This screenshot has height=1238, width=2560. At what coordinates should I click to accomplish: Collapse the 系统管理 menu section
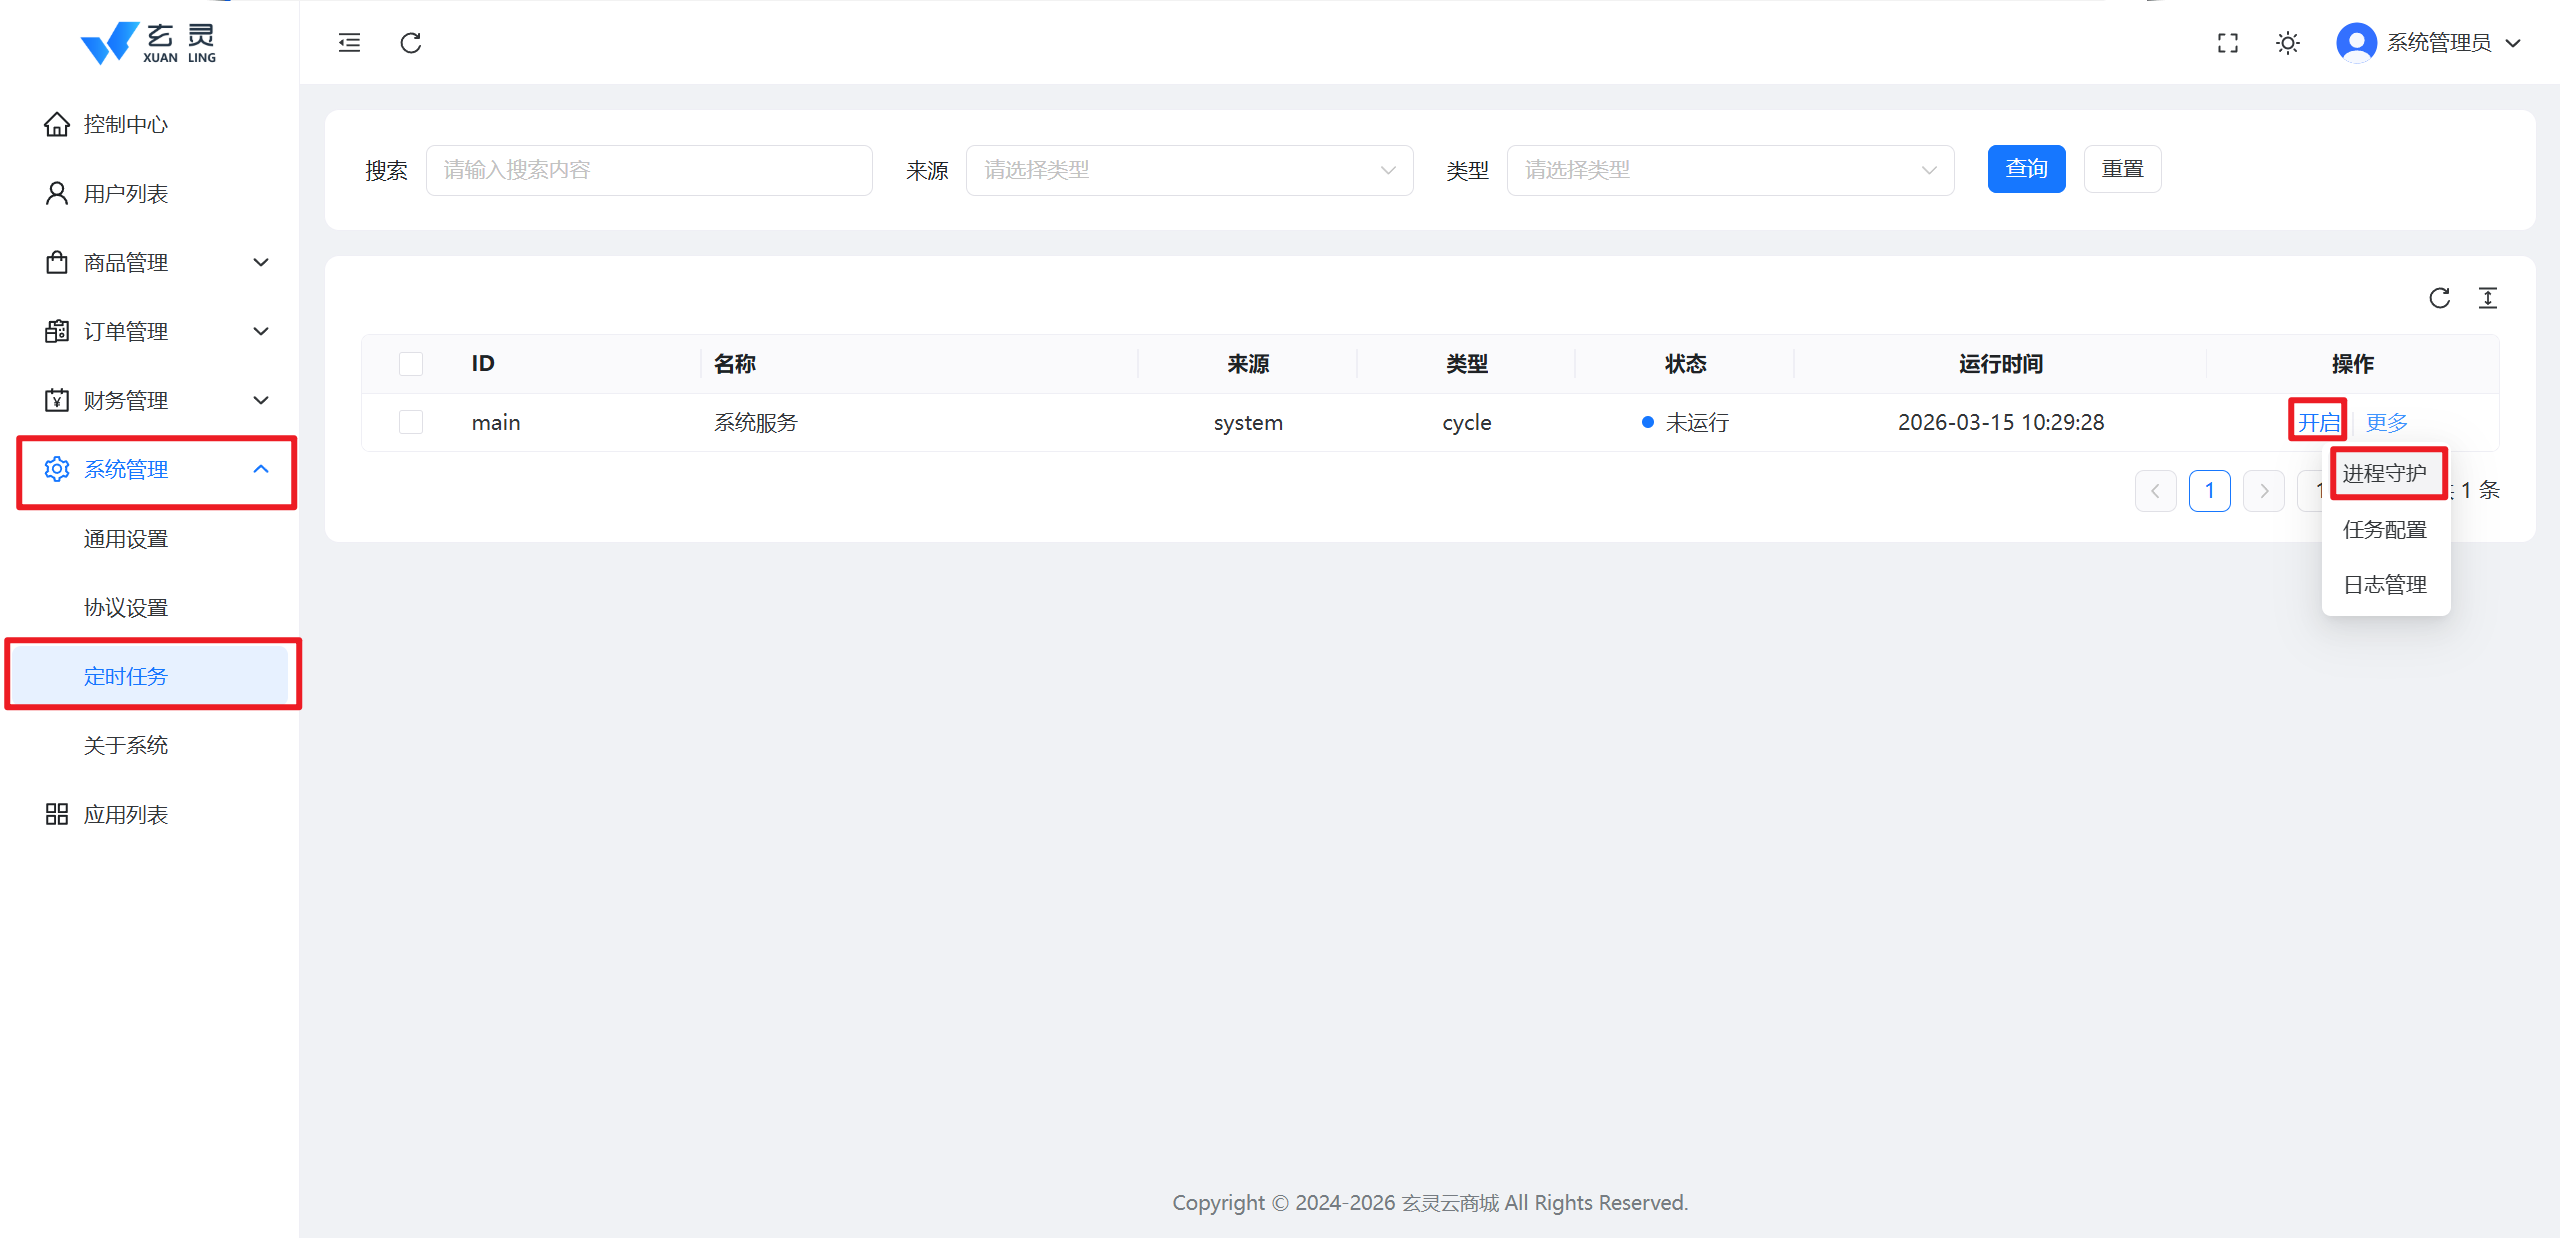coord(155,469)
